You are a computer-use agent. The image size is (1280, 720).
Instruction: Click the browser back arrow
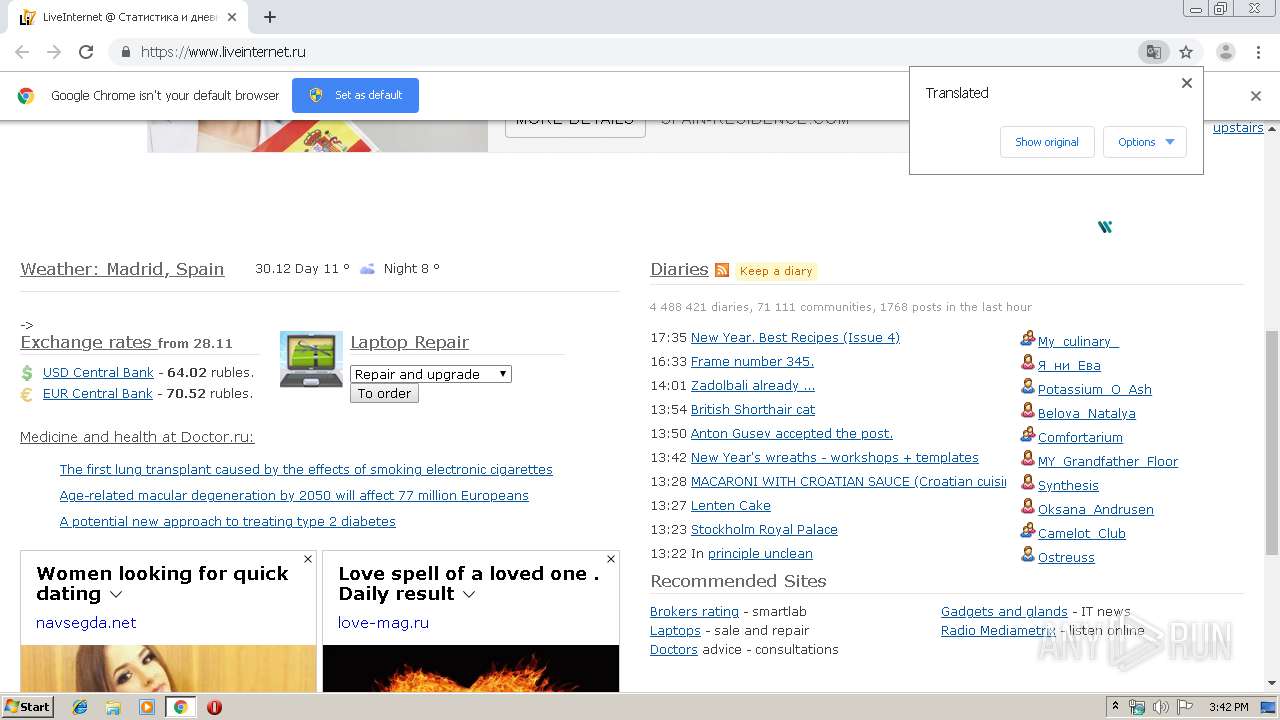coord(22,52)
